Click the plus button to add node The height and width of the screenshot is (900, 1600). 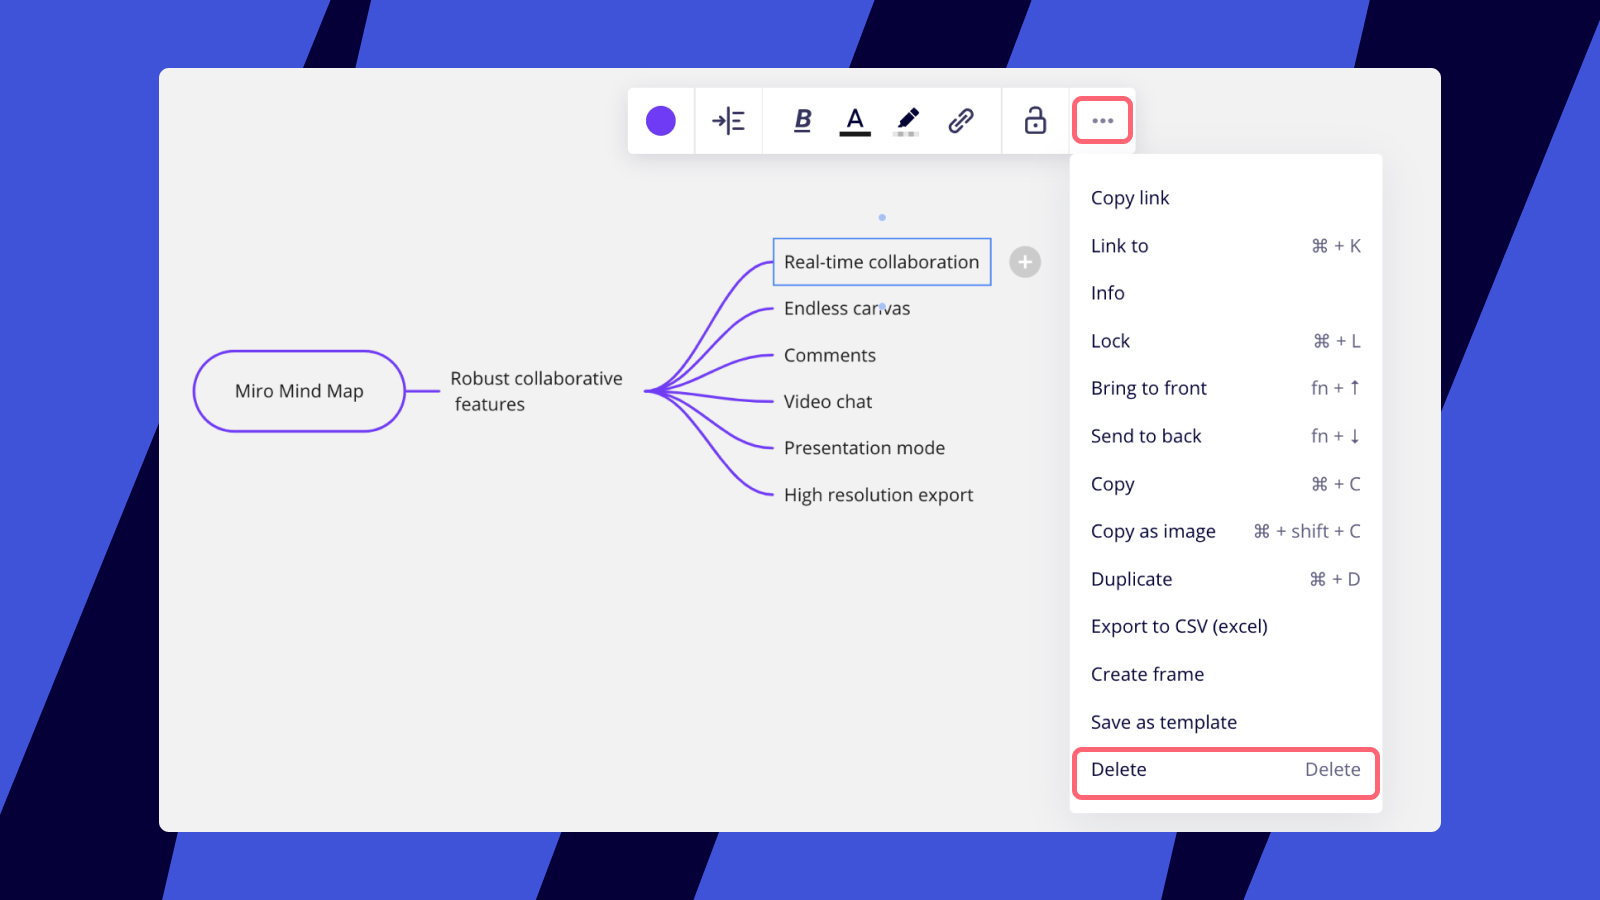tap(1025, 262)
